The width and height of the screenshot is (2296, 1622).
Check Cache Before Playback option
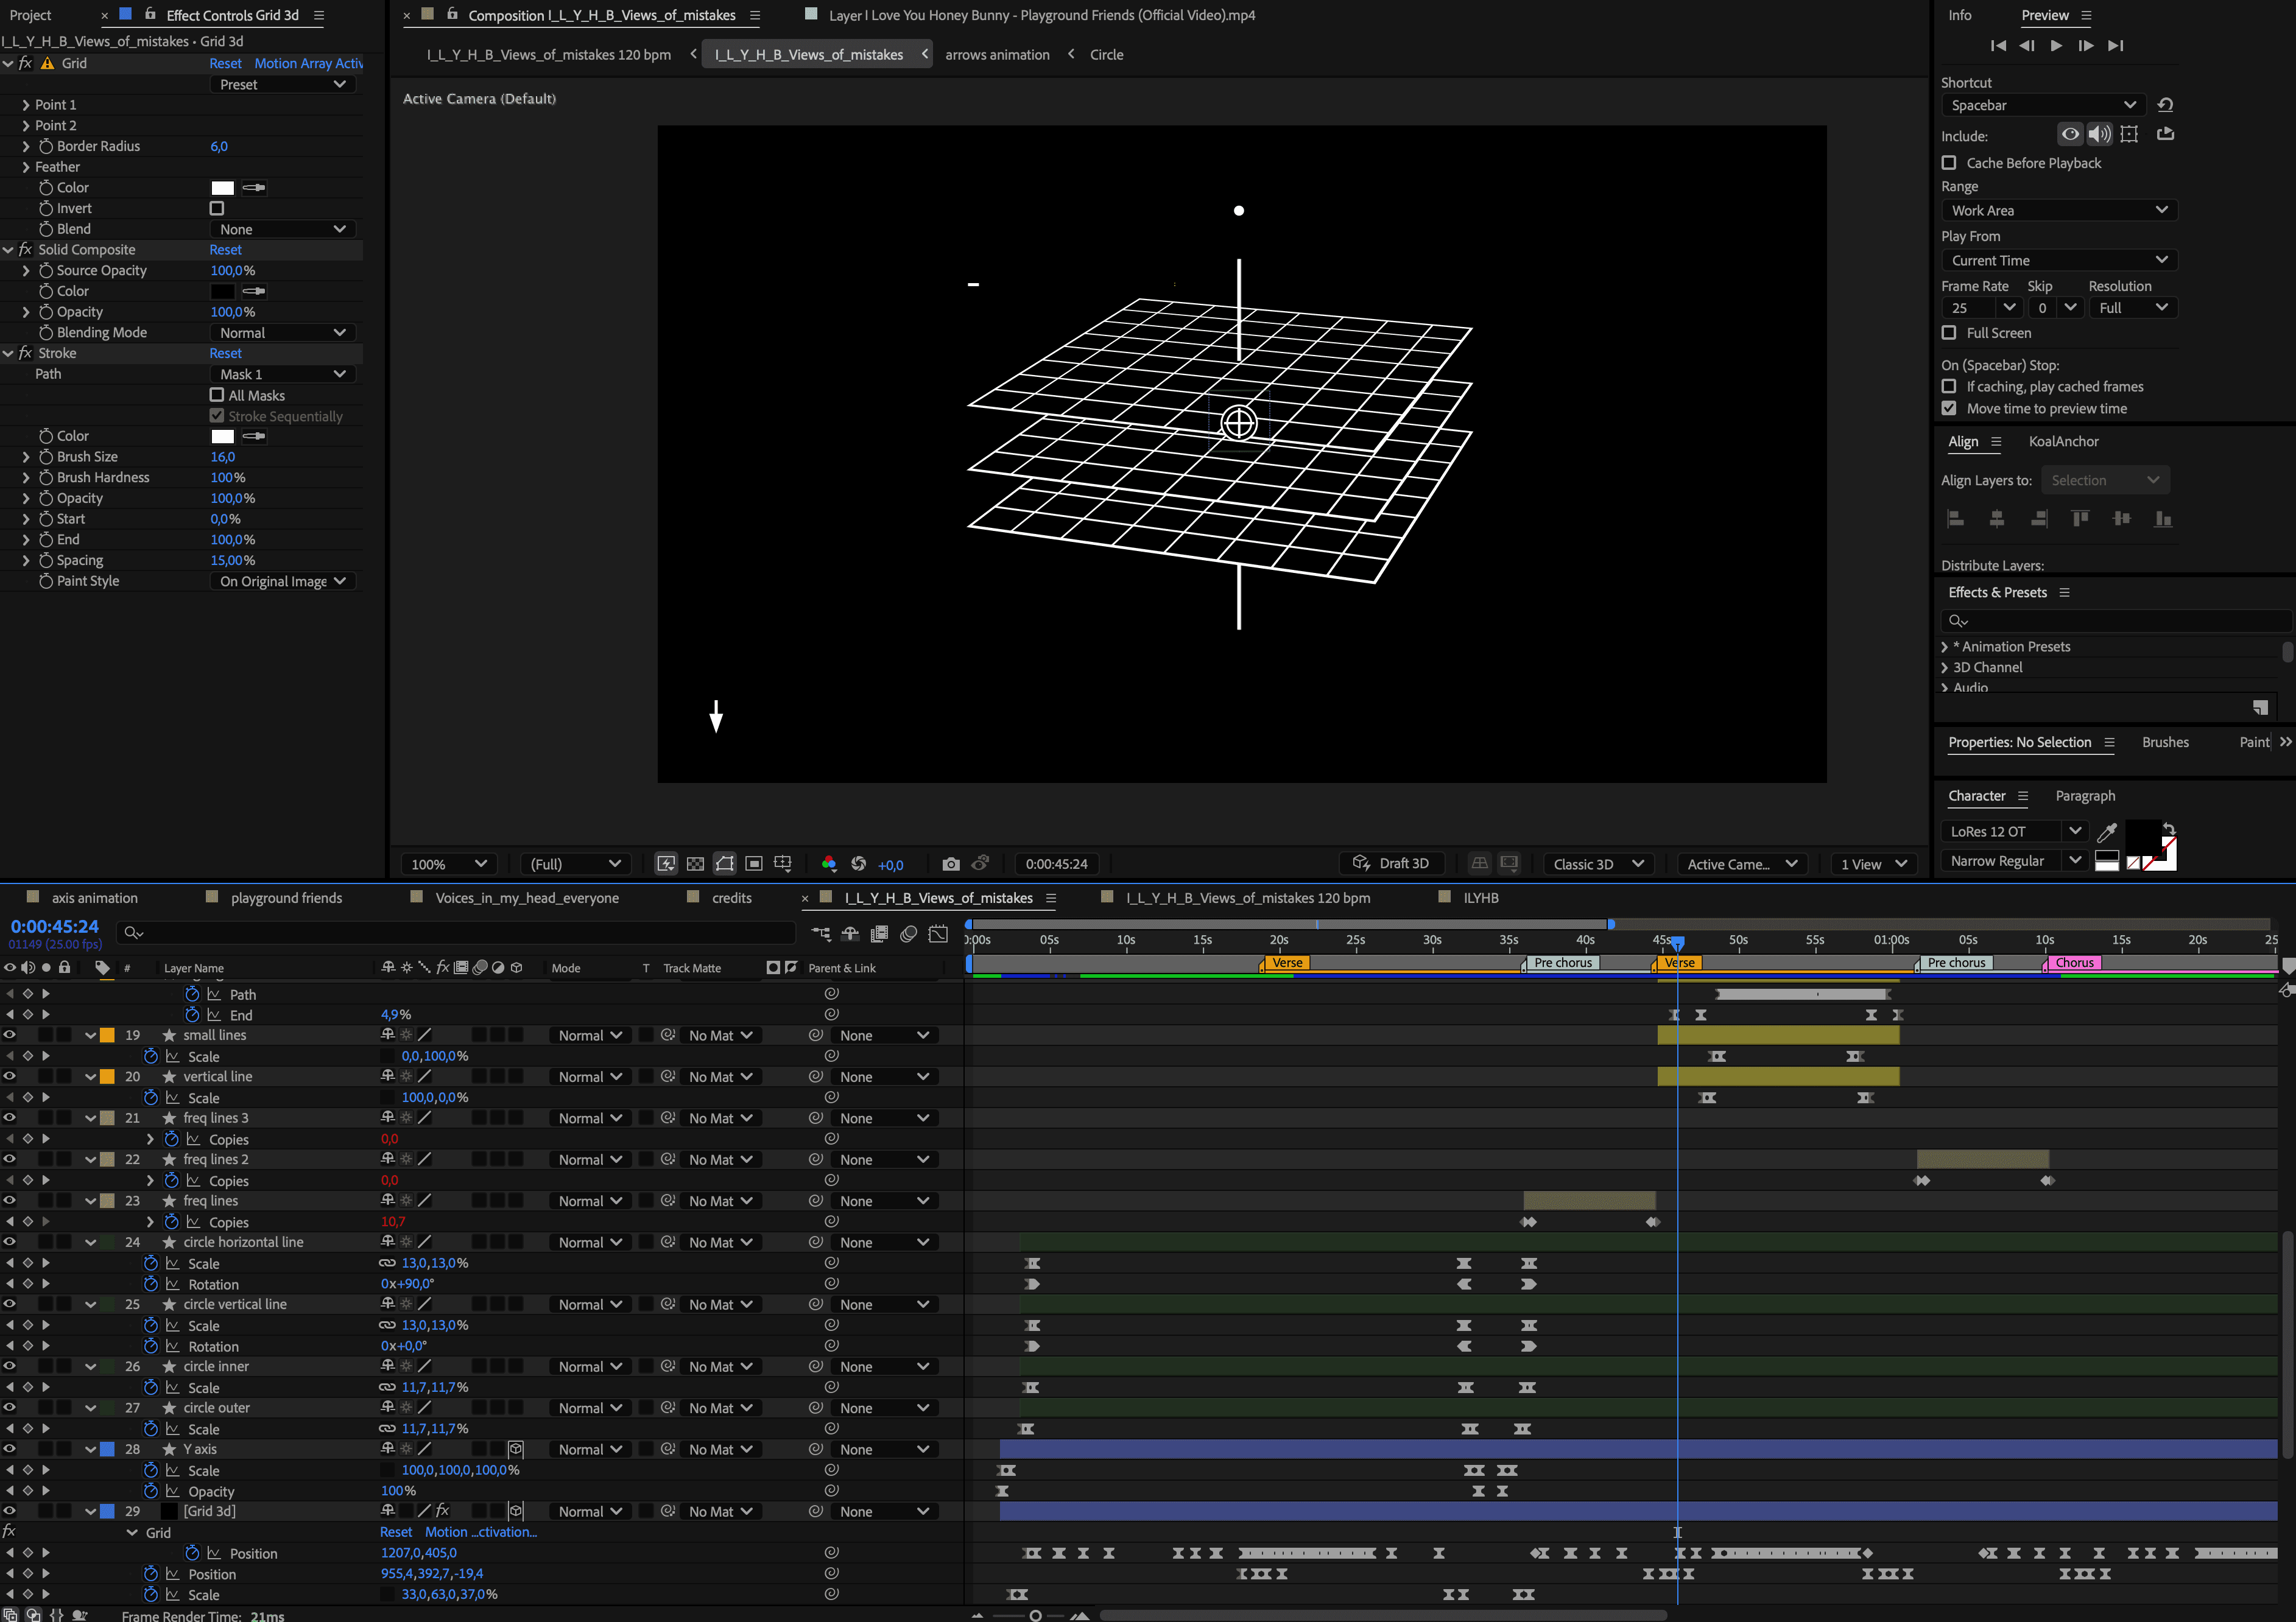click(x=1949, y=163)
